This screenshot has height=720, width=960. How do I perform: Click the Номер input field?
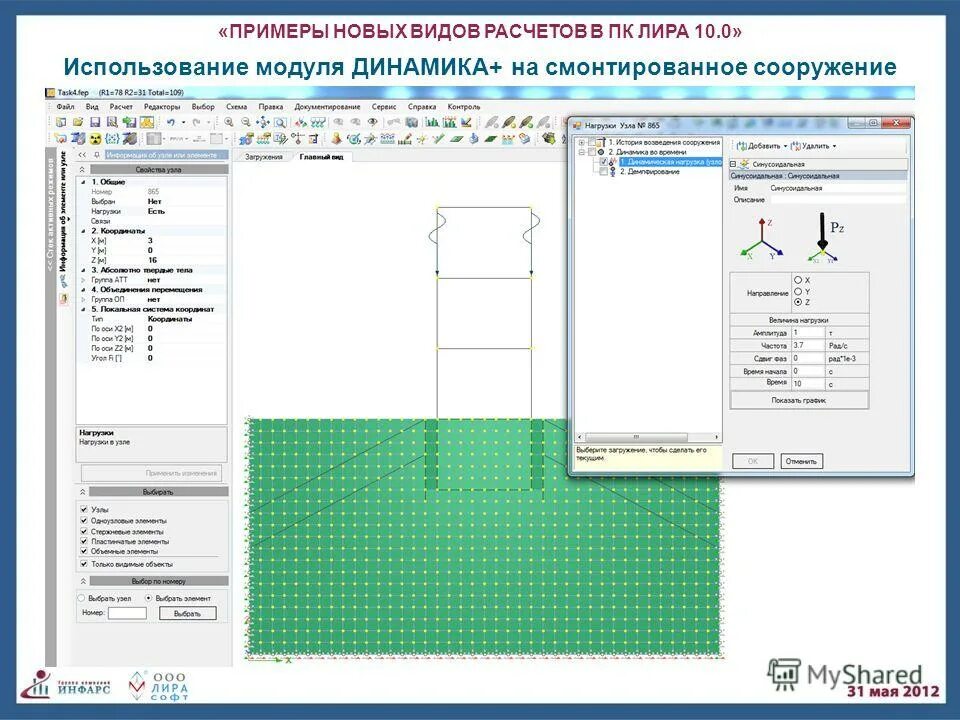[127, 613]
